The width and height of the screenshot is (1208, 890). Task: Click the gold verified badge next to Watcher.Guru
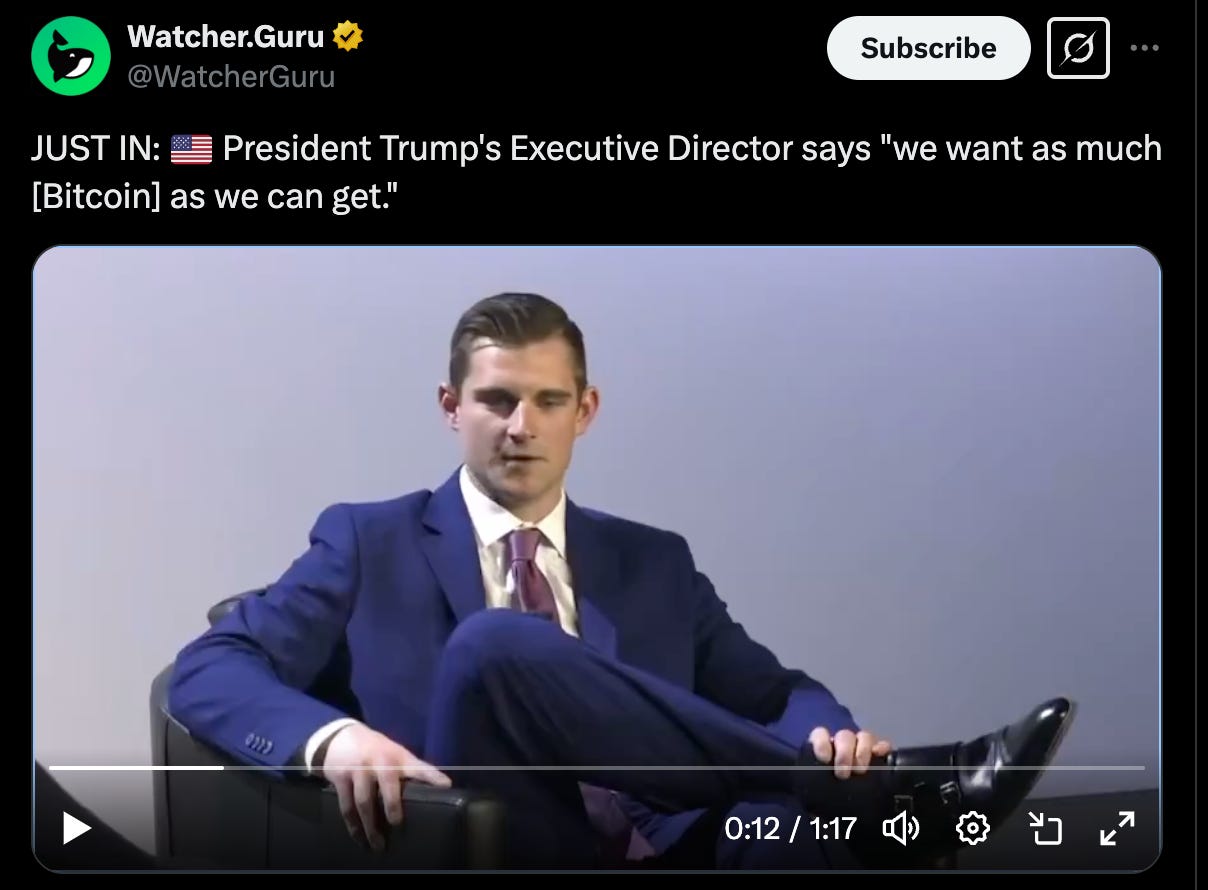tap(348, 38)
